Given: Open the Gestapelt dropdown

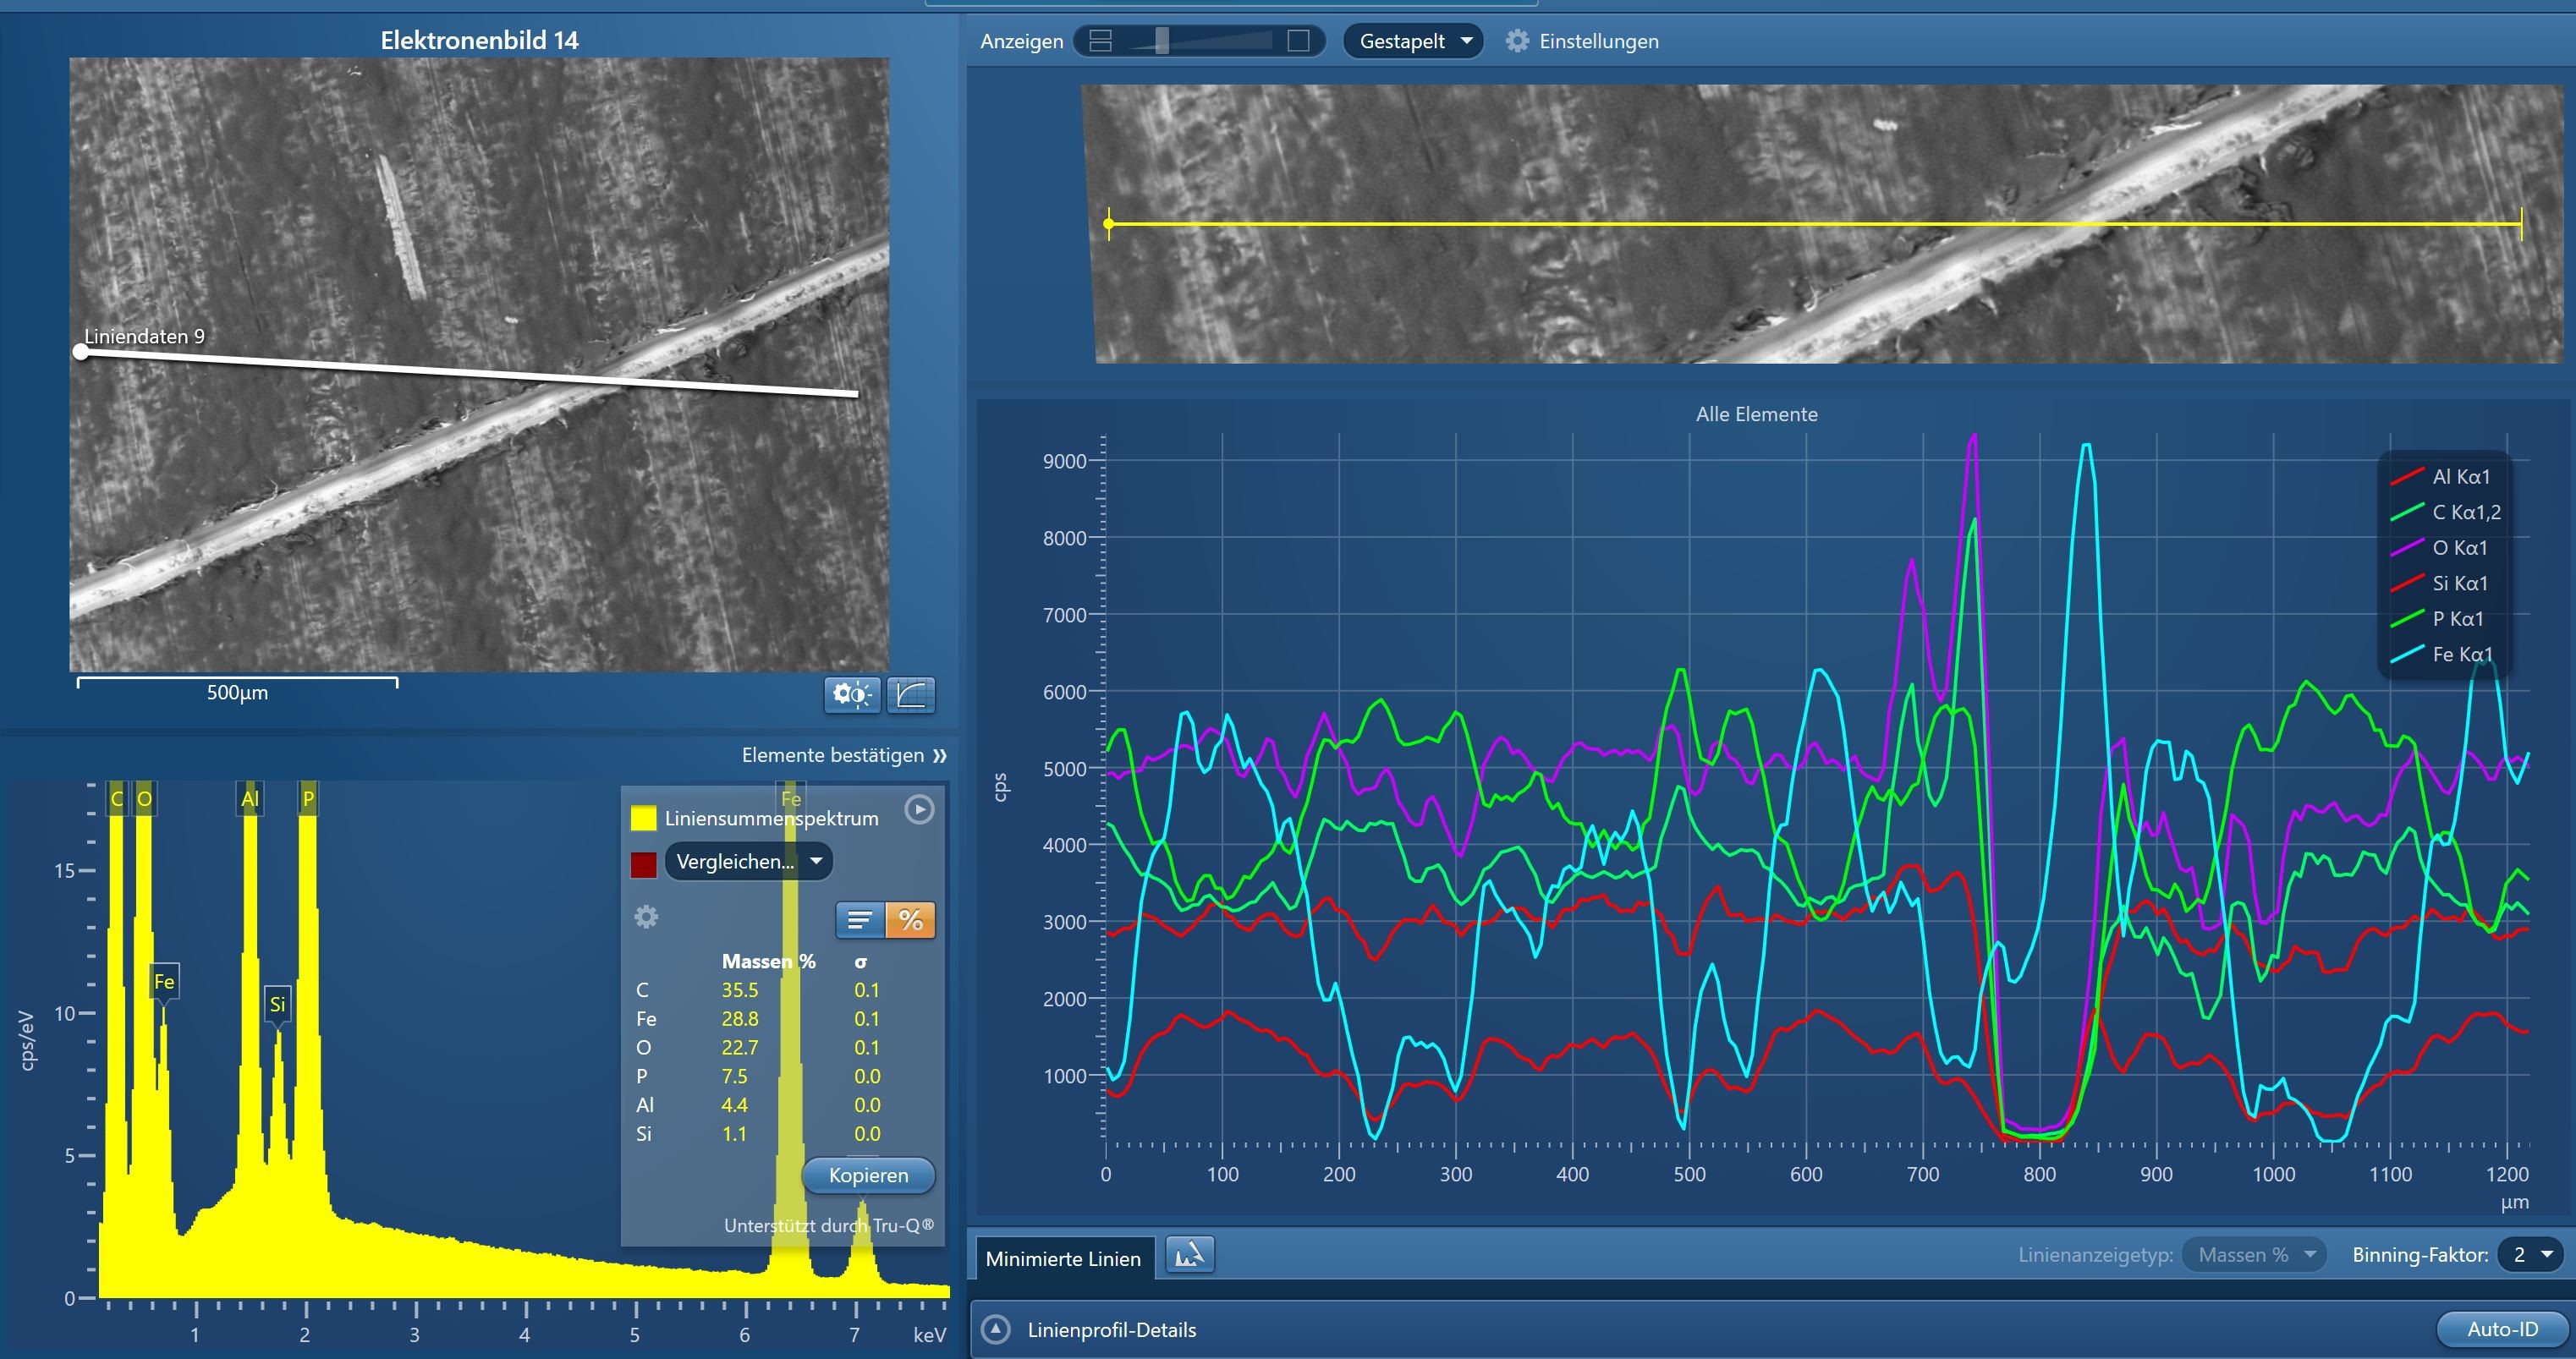Looking at the screenshot, I should point(1412,41).
